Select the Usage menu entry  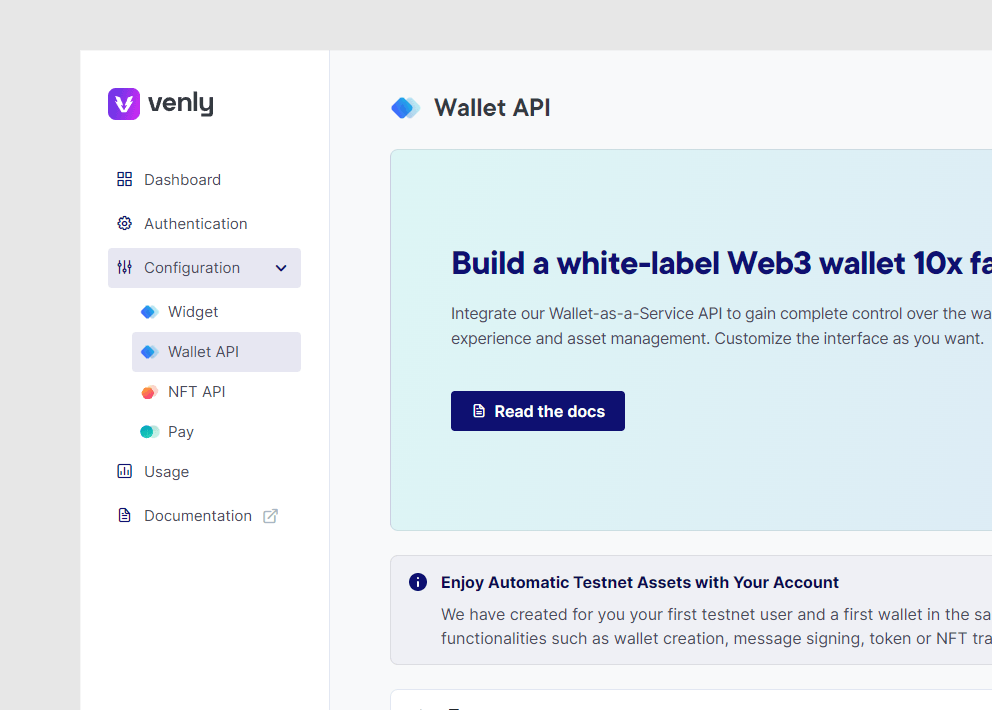tap(166, 471)
